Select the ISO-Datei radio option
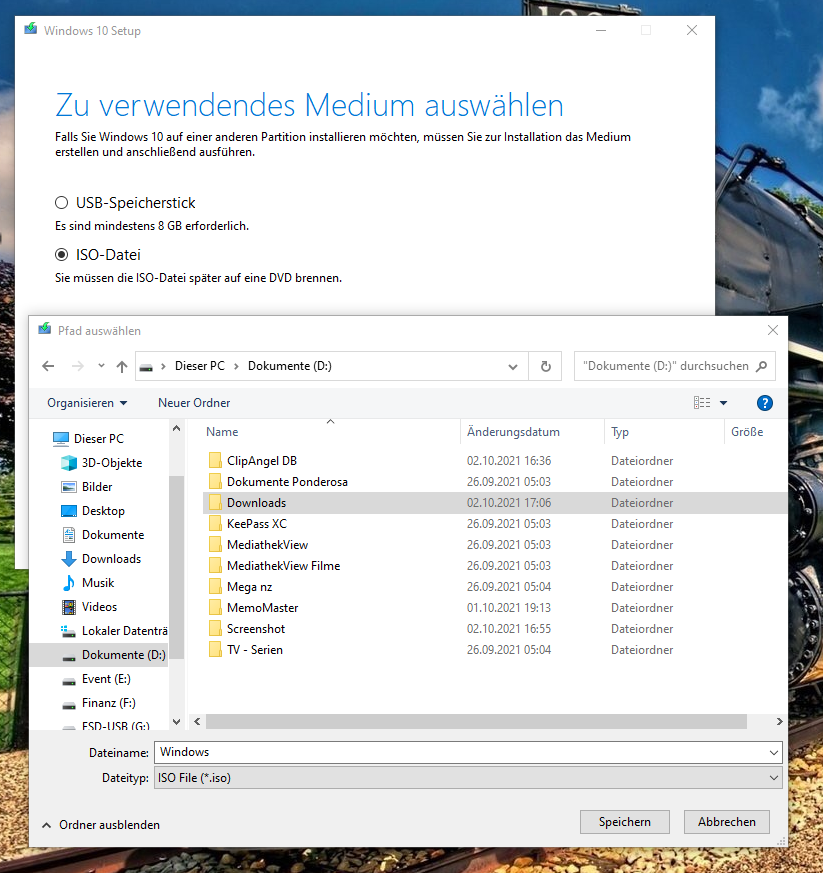 click(61, 255)
